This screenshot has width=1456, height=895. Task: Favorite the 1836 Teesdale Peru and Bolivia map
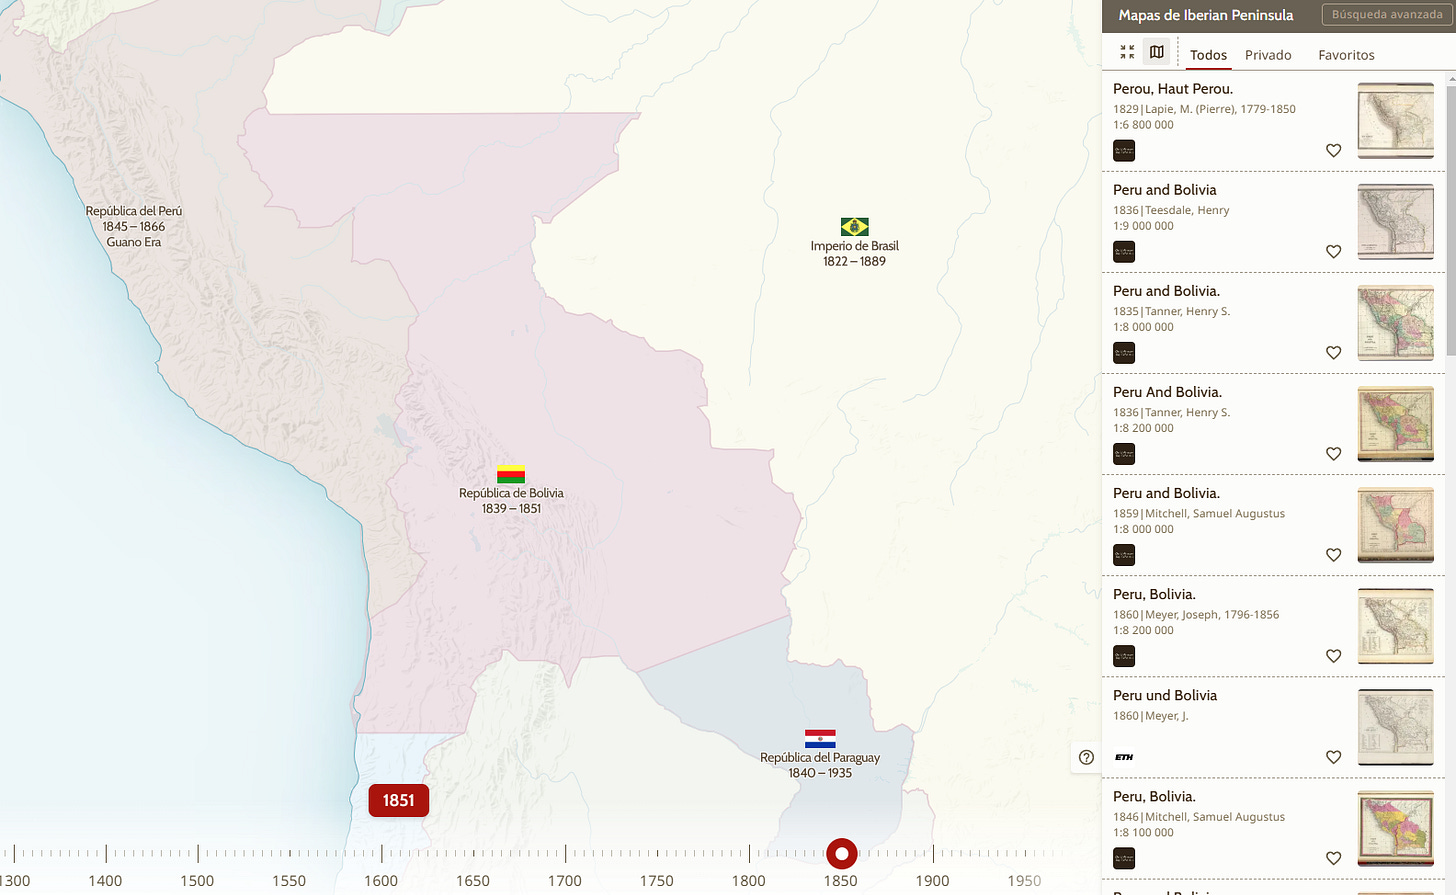click(1333, 252)
